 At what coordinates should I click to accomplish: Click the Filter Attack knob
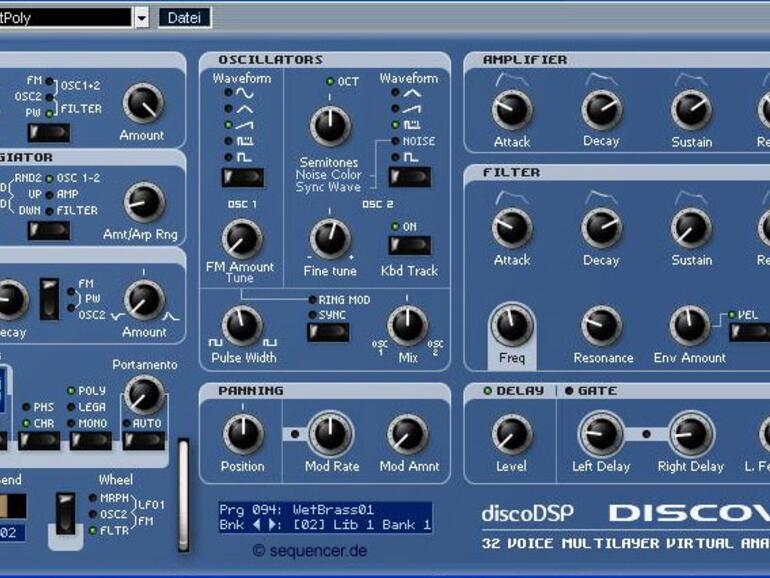tap(512, 228)
